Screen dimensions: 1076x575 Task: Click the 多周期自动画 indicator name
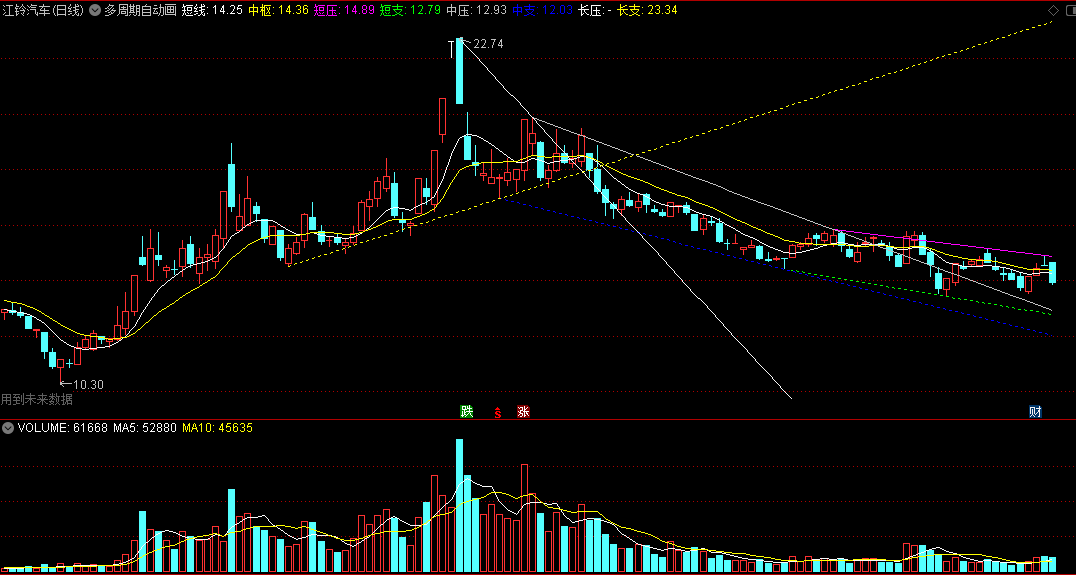pos(140,10)
